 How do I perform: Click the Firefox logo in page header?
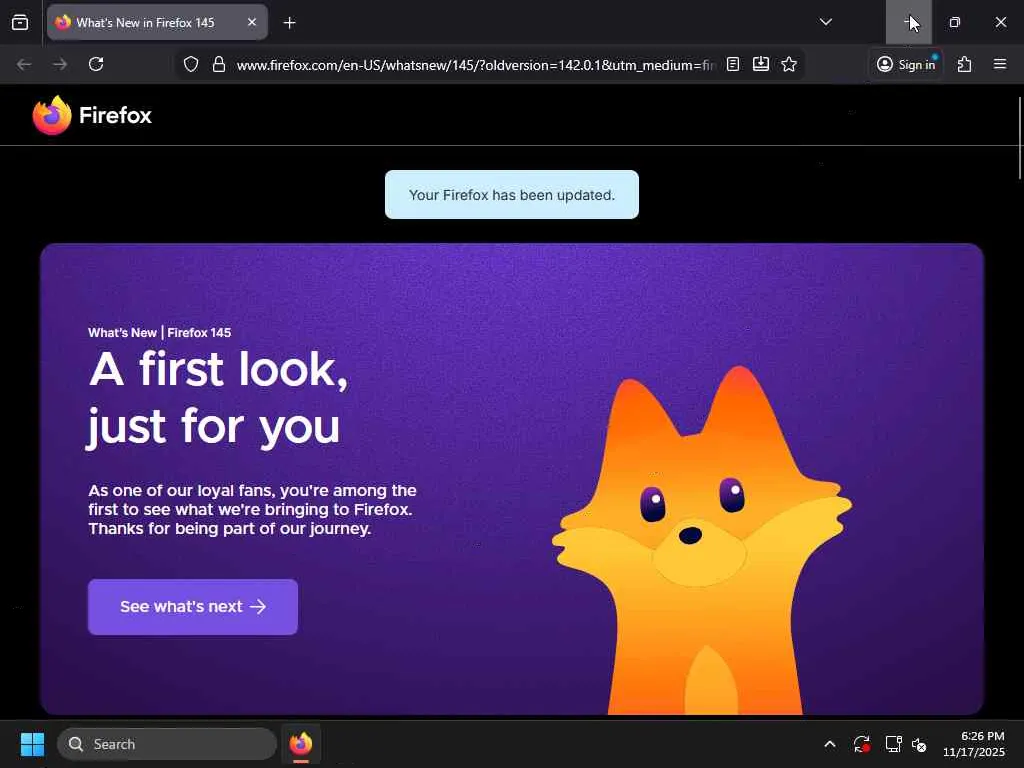pos(92,115)
